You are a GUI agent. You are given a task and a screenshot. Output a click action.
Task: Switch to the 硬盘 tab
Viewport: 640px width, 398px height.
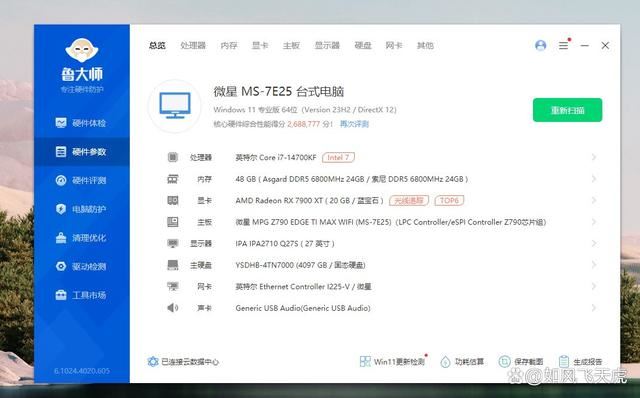point(363,45)
